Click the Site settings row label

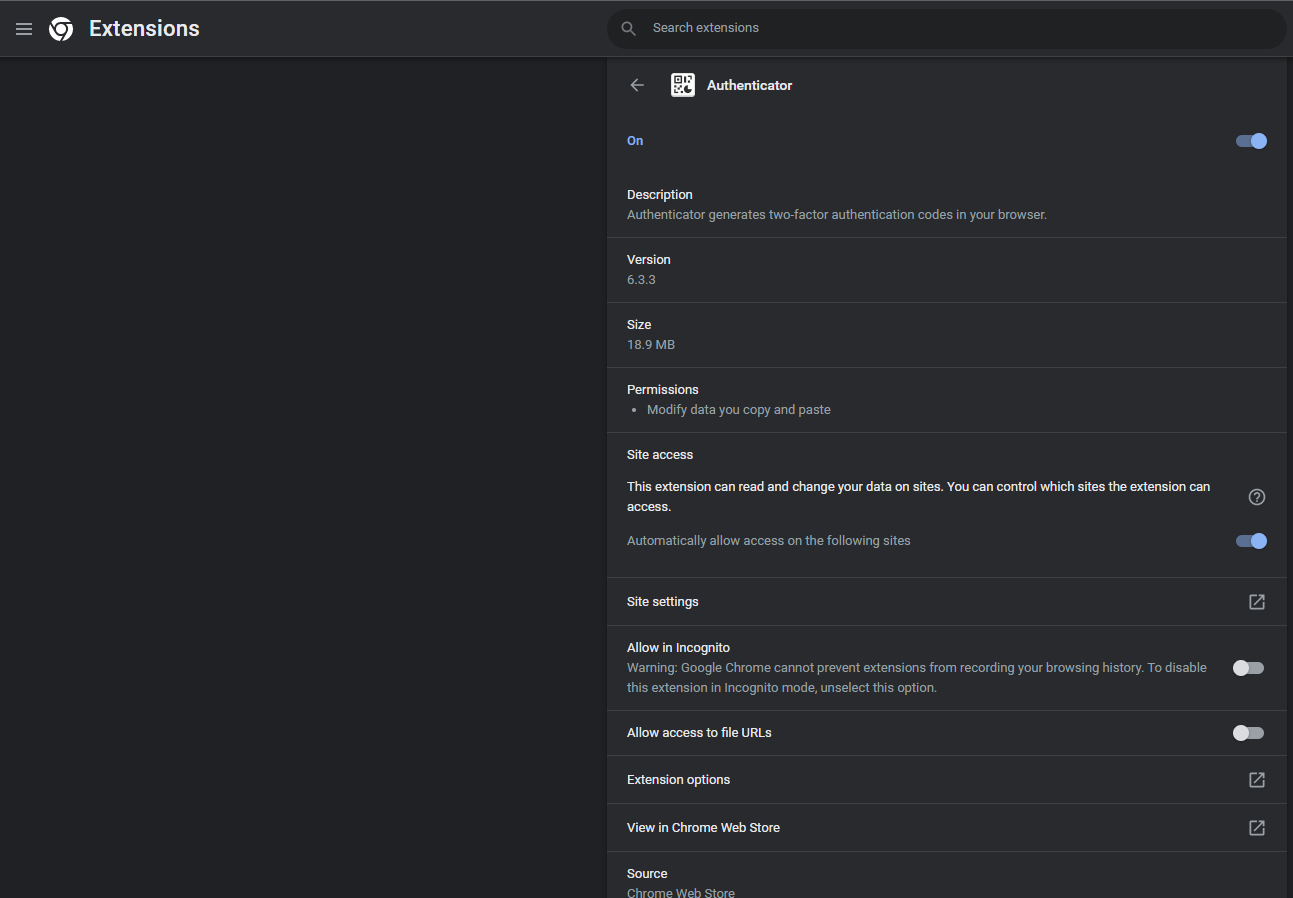click(662, 602)
